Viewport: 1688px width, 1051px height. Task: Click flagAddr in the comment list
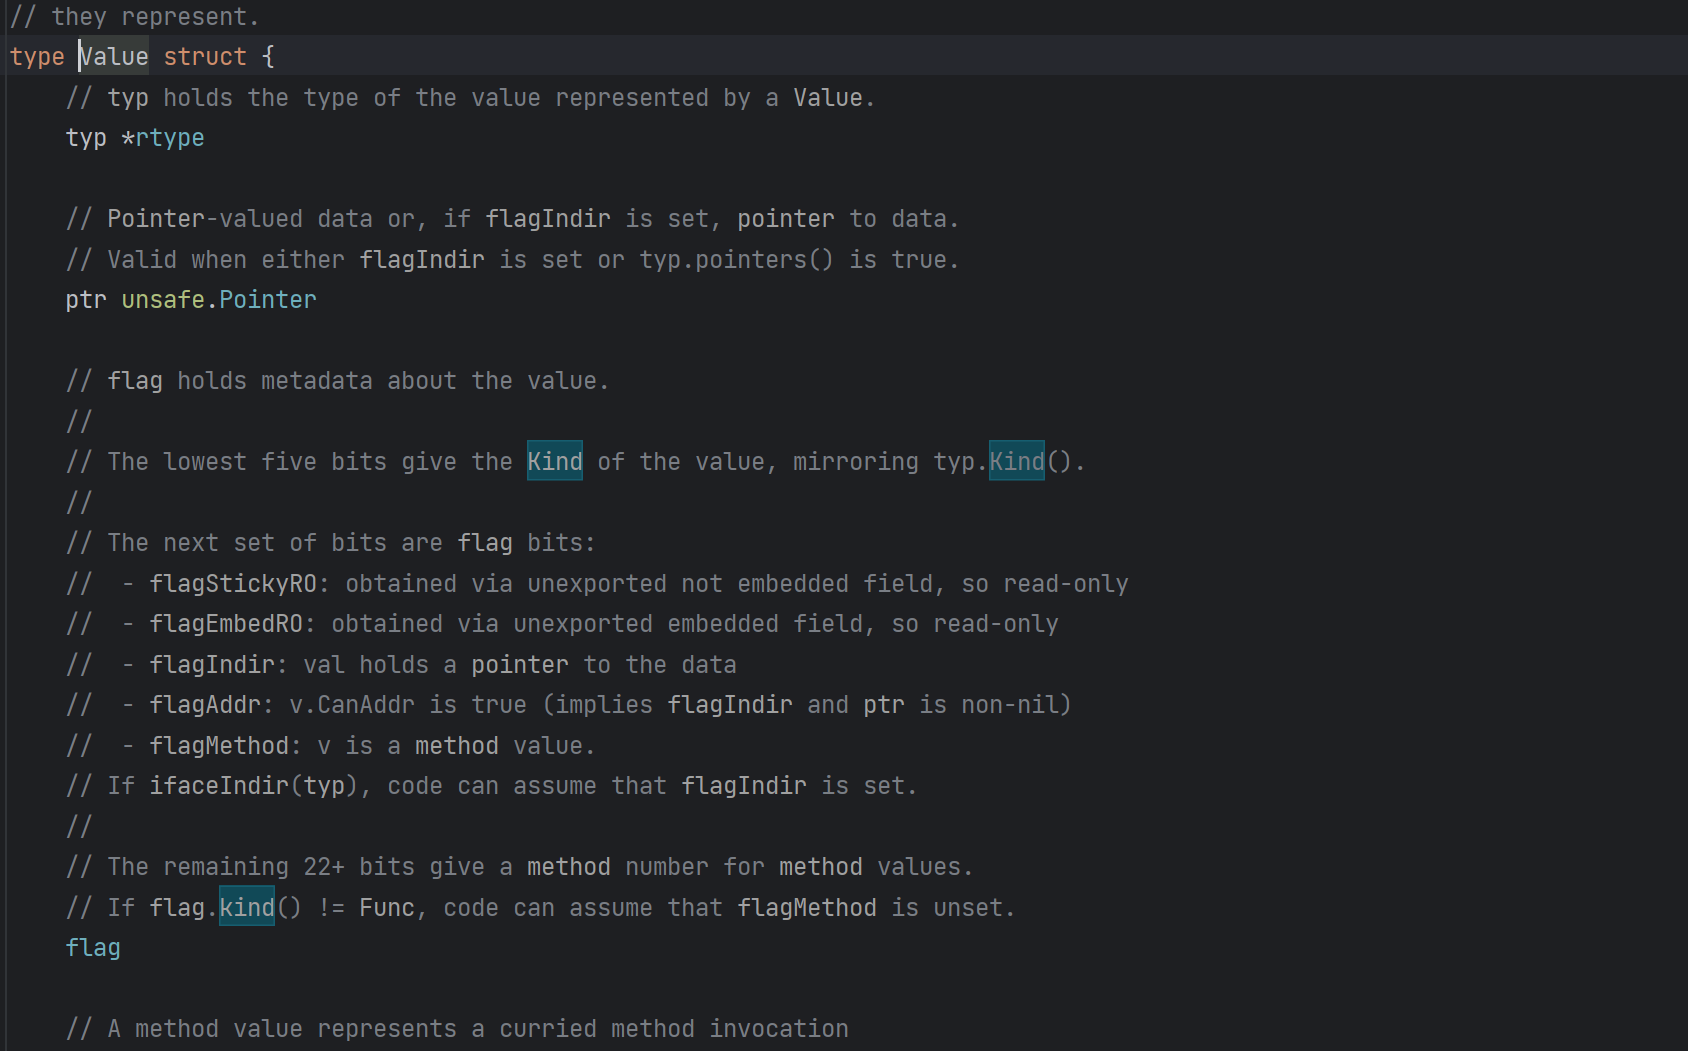pyautogui.click(x=205, y=705)
